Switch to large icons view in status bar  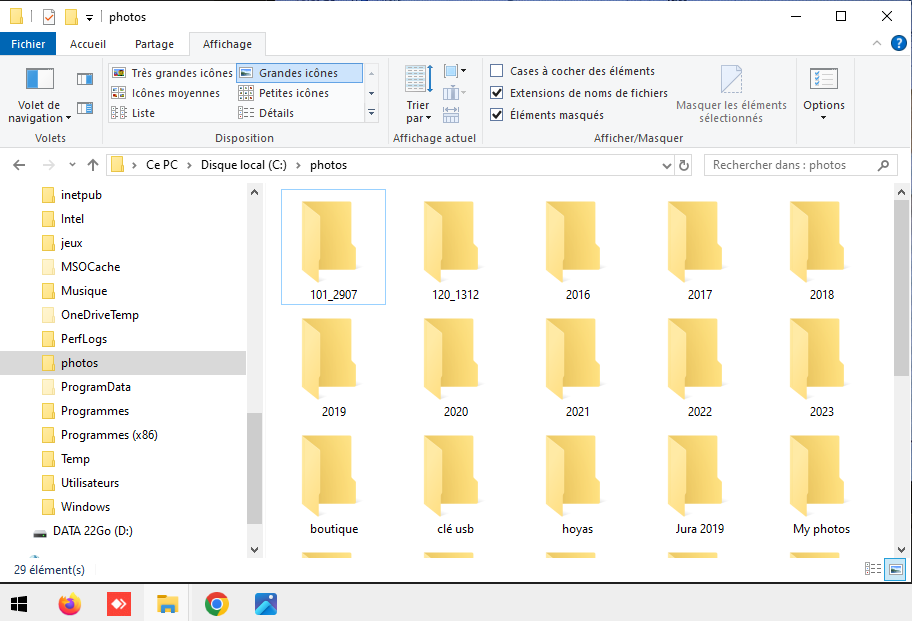(895, 569)
